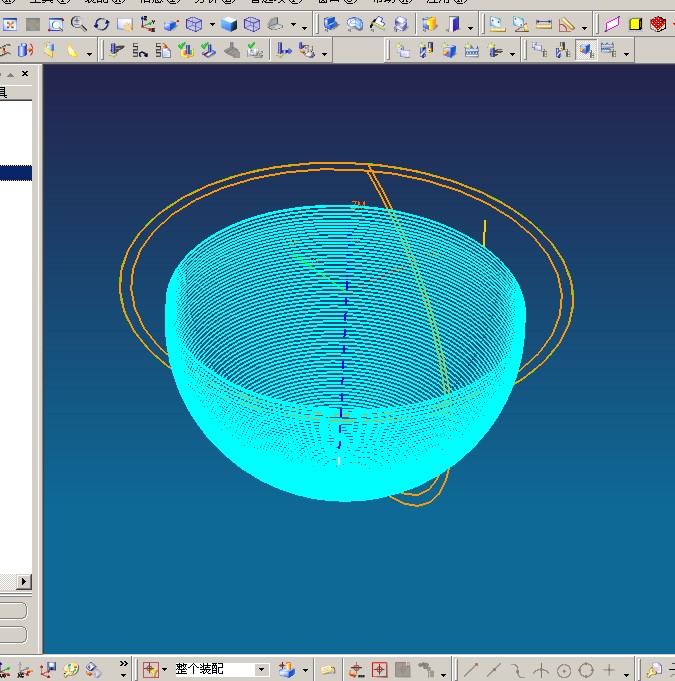Switch to static wireframe display

pyautogui.click(x=252, y=24)
